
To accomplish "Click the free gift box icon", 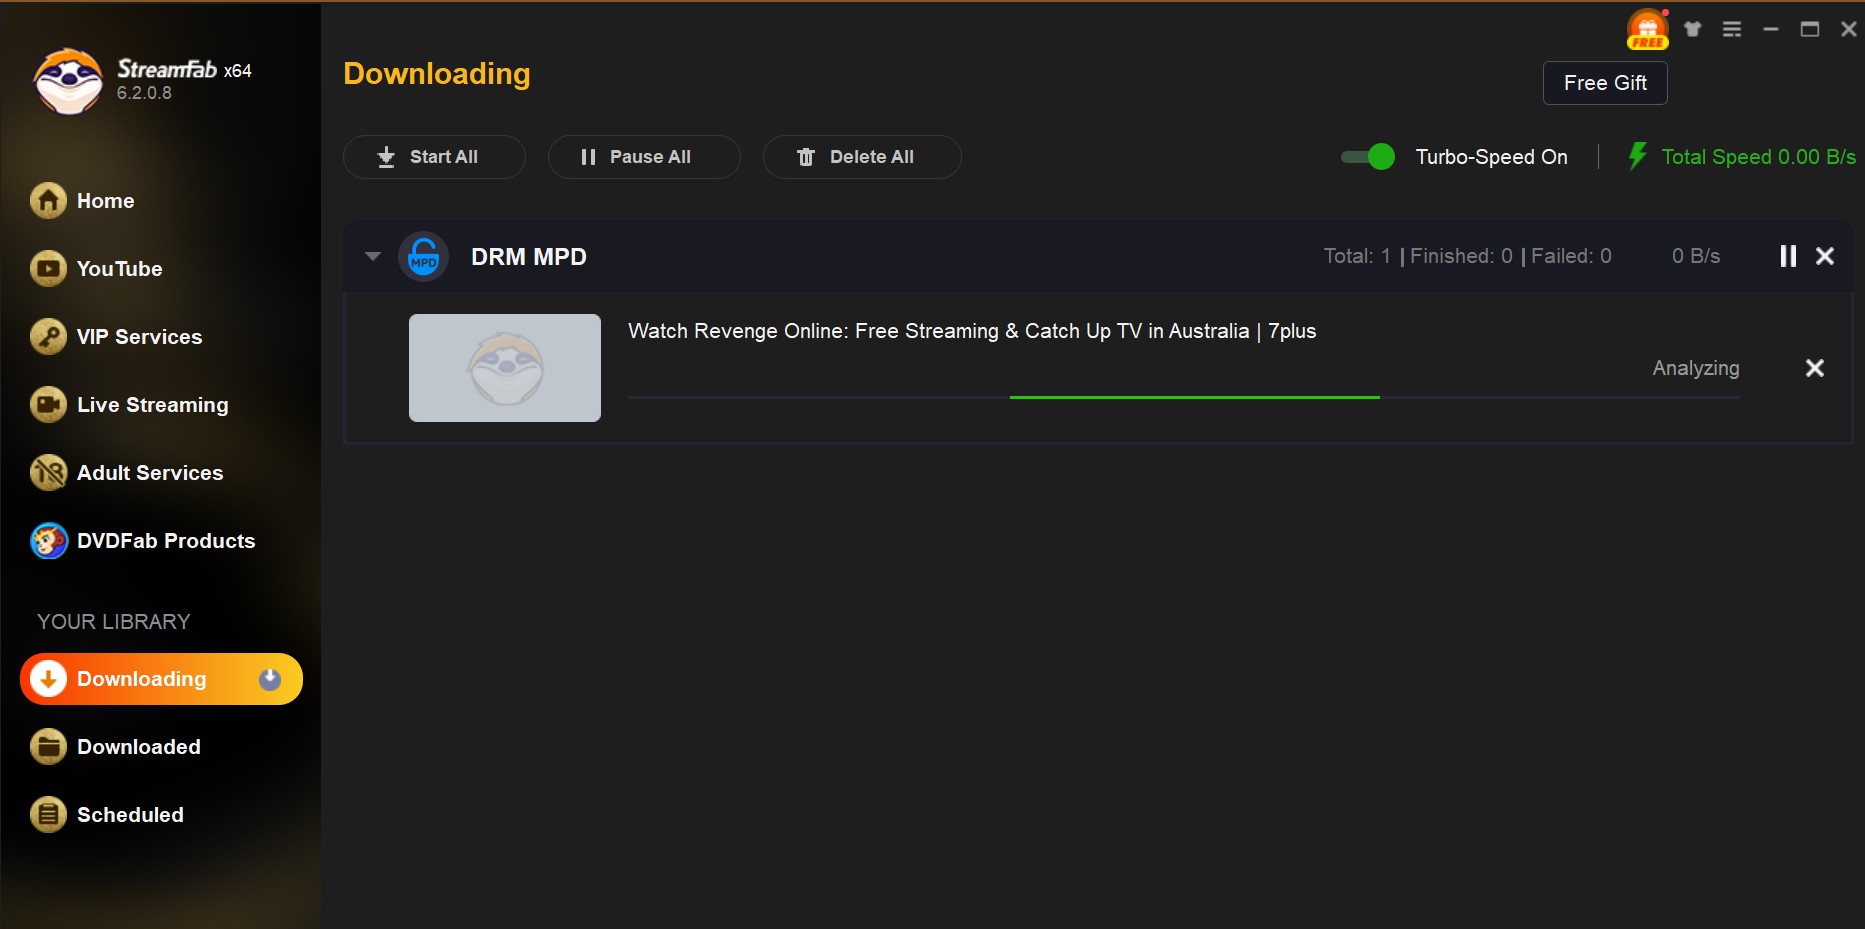I will [x=1648, y=29].
